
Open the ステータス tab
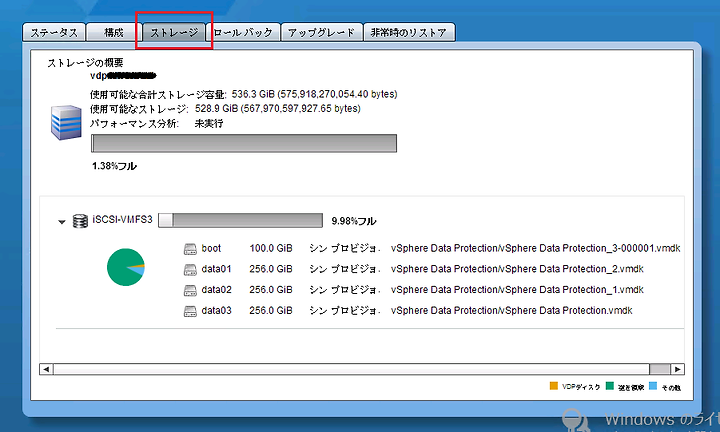click(54, 32)
